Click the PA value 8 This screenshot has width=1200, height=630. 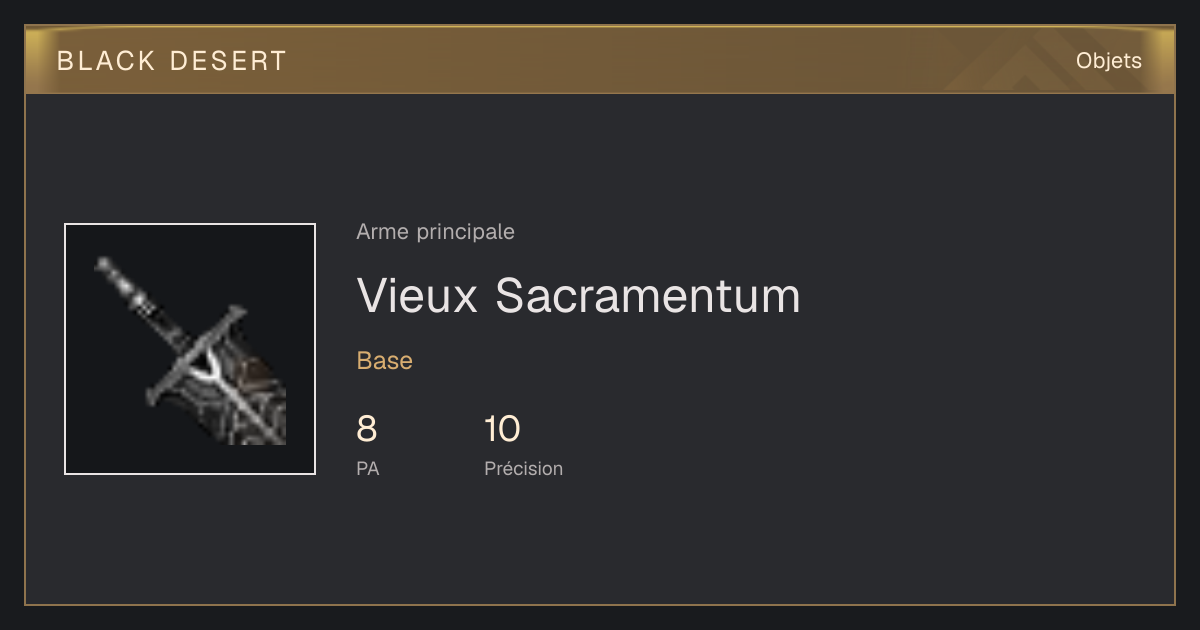click(x=366, y=429)
